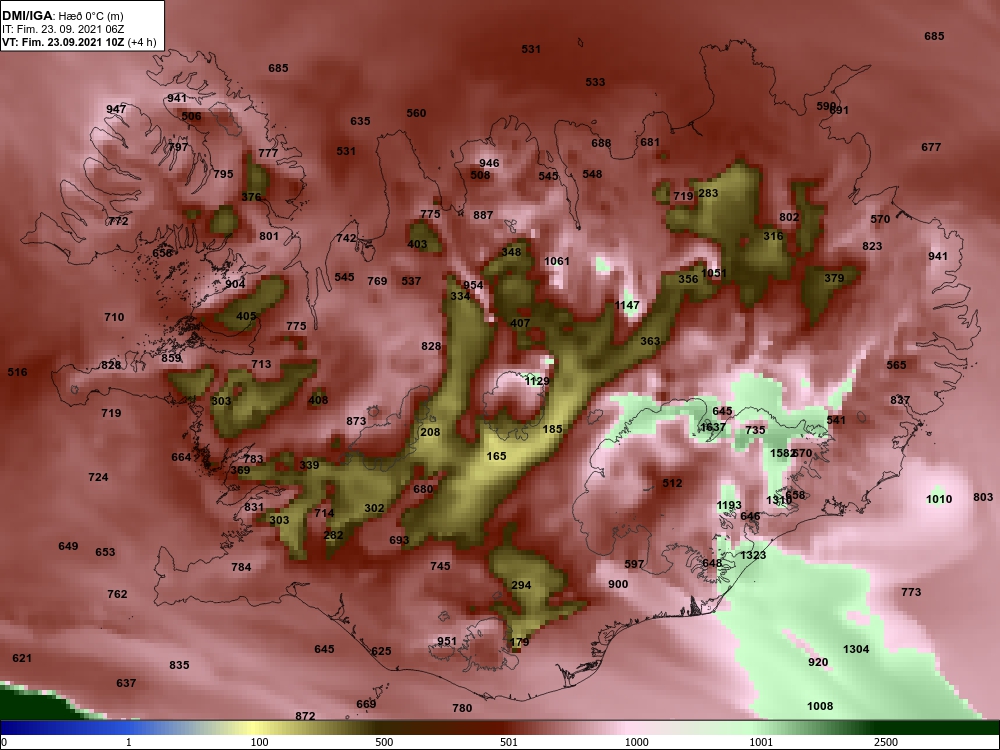This screenshot has height=750, width=1000.
Task: Click the map value '777'
Action: coord(268,153)
